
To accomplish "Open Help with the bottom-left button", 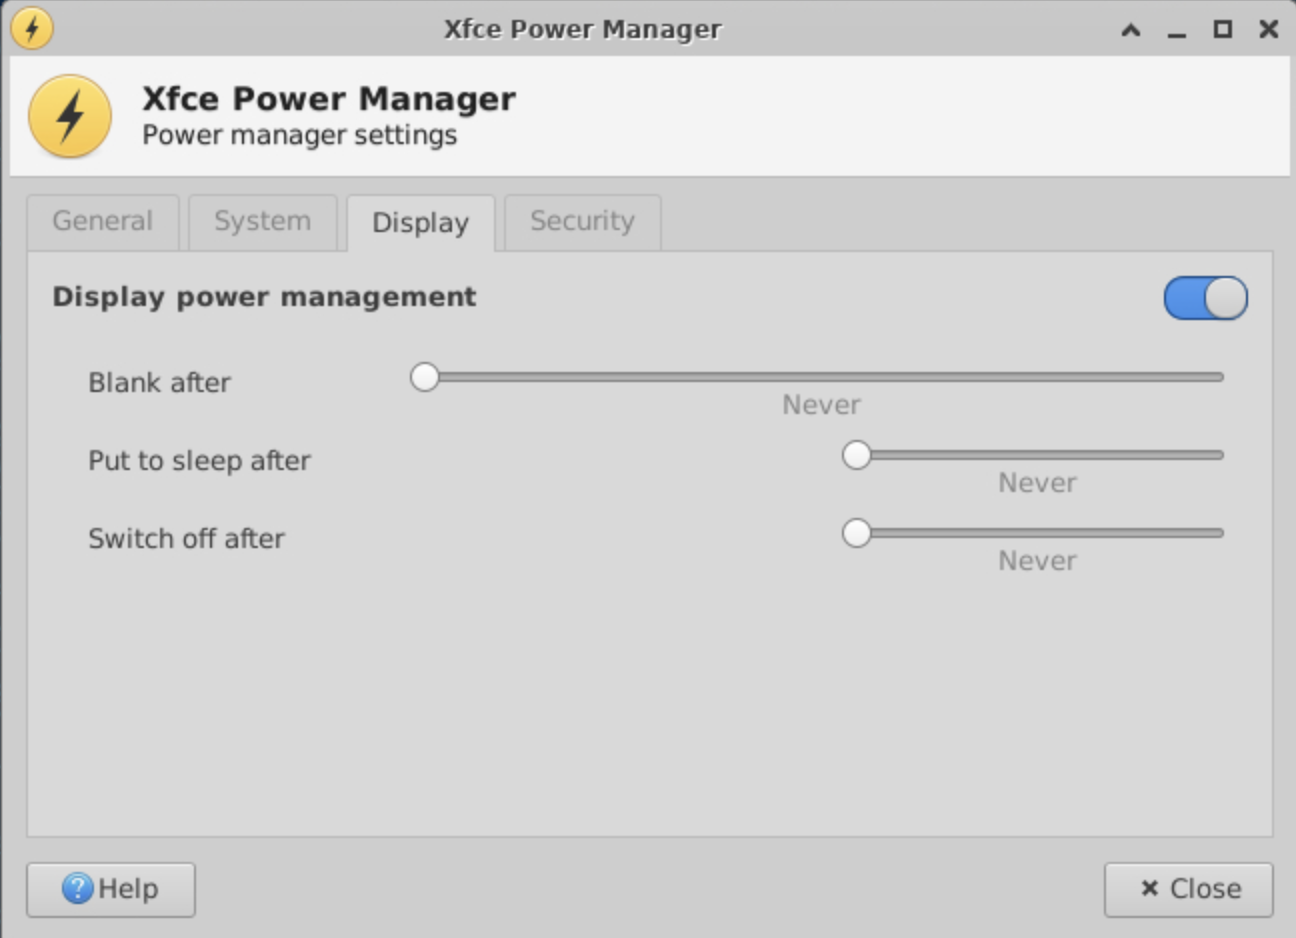I will coord(111,889).
